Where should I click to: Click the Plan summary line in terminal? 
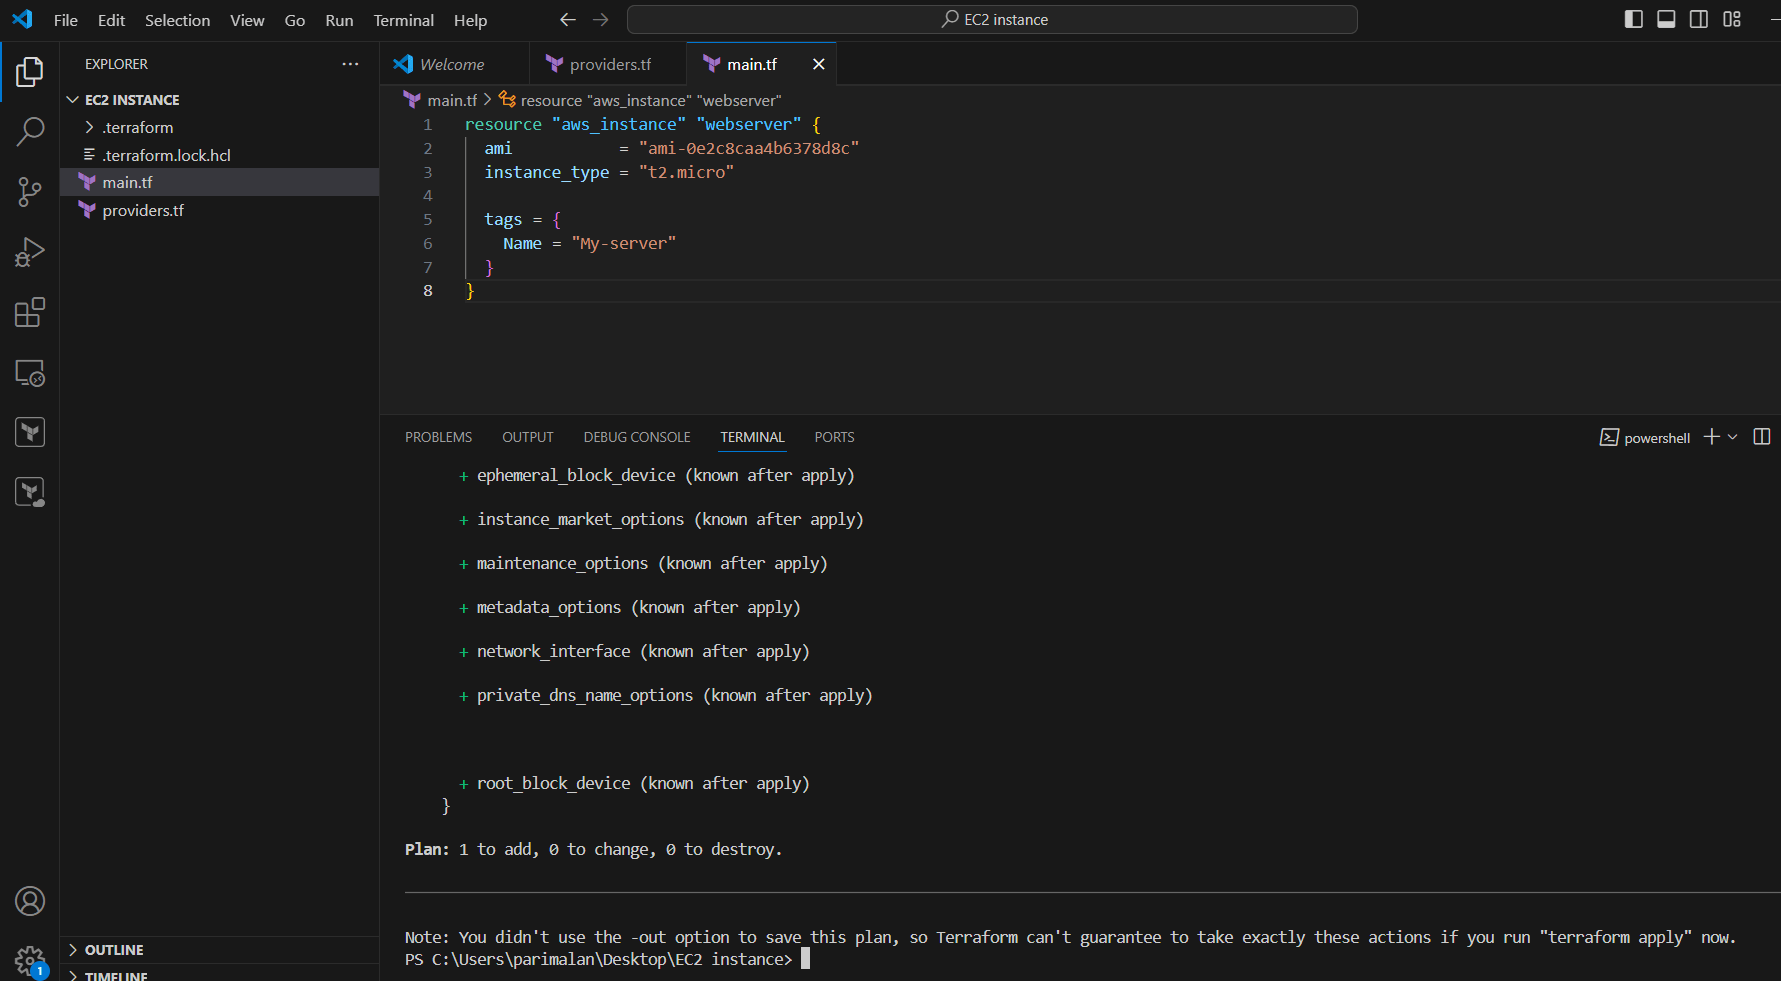coord(594,849)
